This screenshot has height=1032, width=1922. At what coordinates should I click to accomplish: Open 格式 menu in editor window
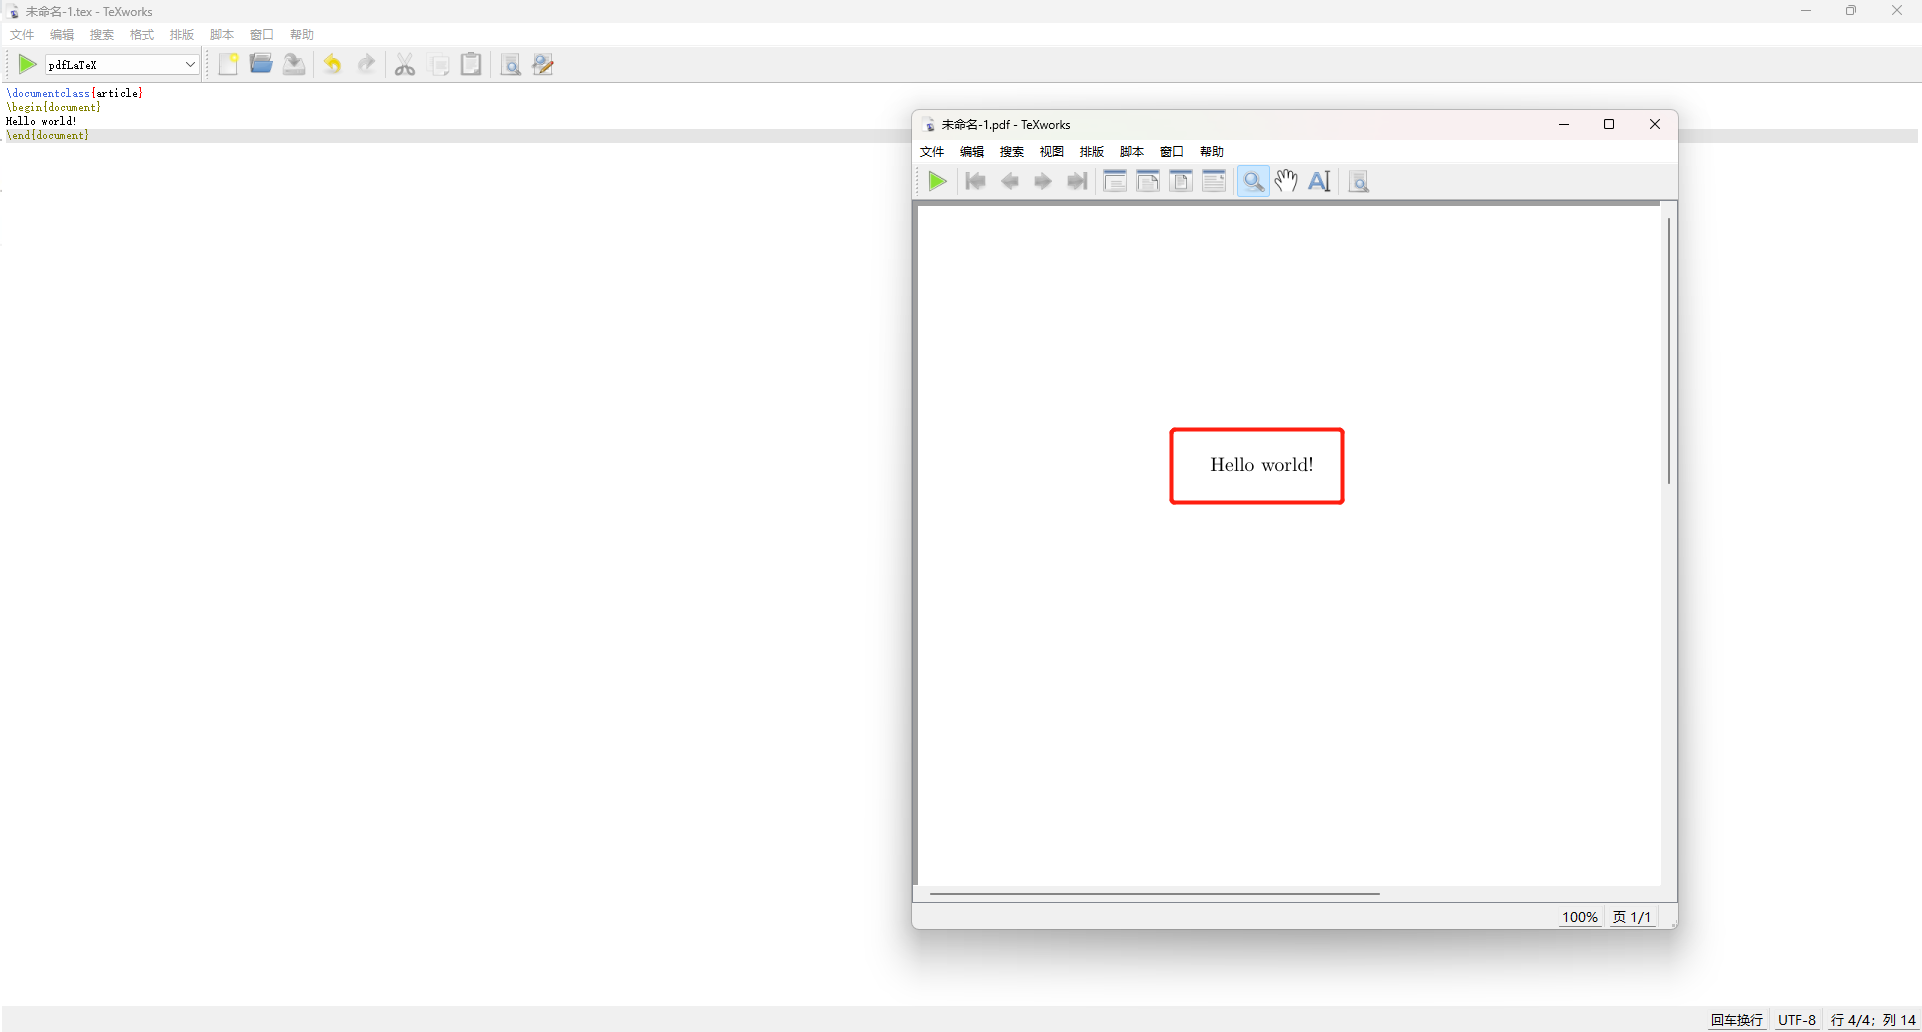point(142,35)
